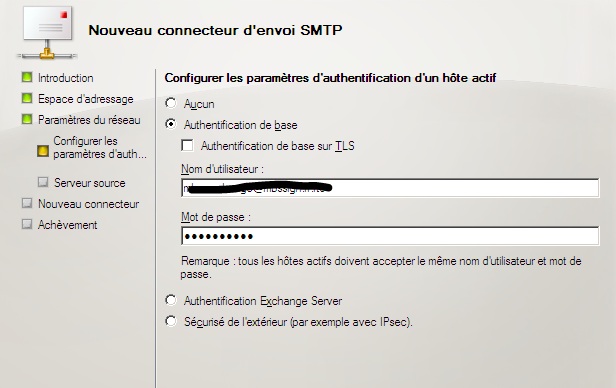The width and height of the screenshot is (616, 388).
Task: Choose Sécurisé de l'extérieur radio option
Action: pyautogui.click(x=171, y=321)
